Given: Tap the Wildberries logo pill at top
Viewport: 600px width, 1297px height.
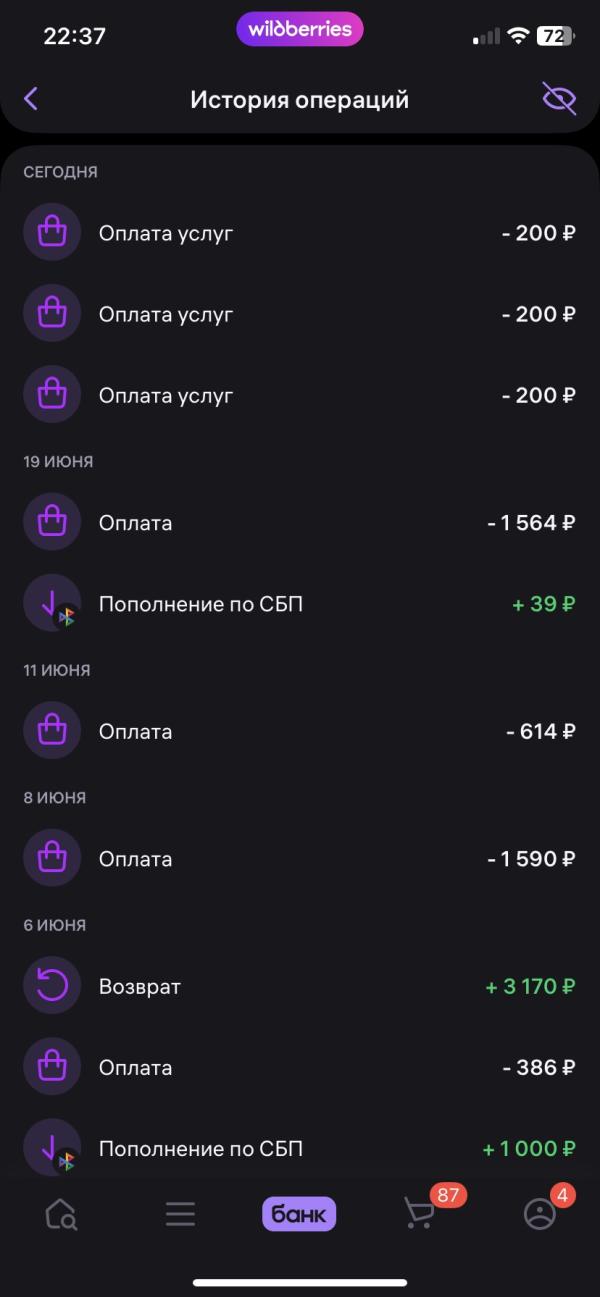Looking at the screenshot, I should (x=300, y=29).
